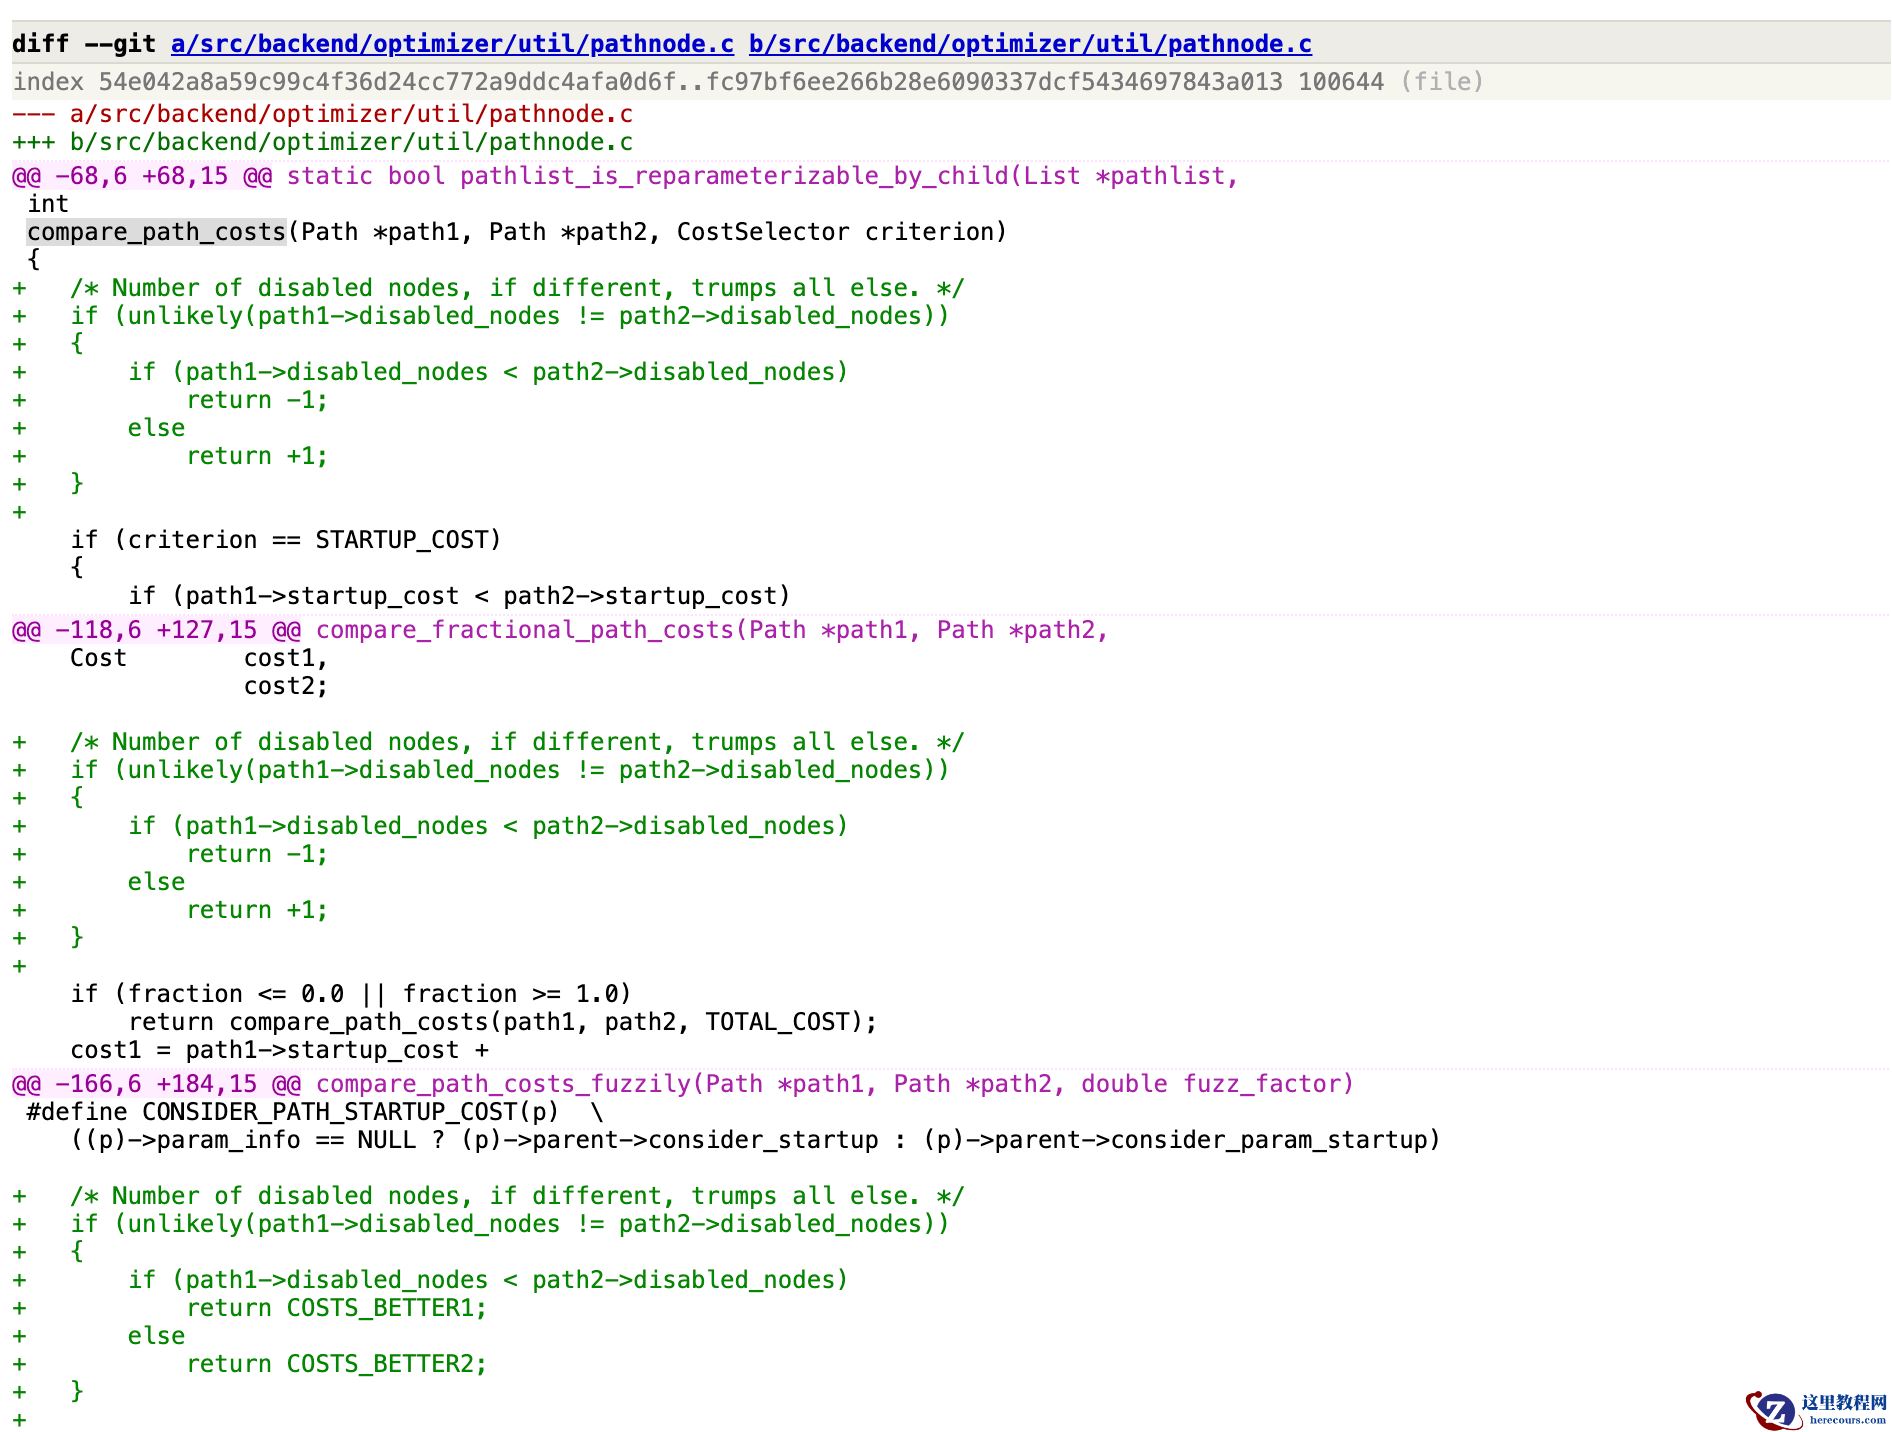Click the 'cost2;' declaration line
This screenshot has width=1892, height=1432.
coord(286,686)
